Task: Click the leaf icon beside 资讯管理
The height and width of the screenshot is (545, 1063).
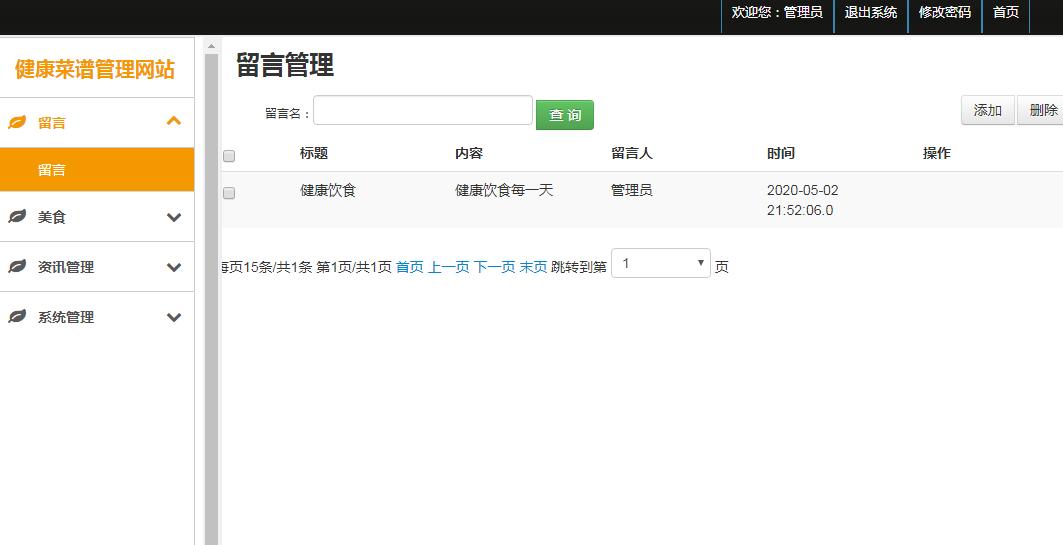Action: [x=17, y=267]
